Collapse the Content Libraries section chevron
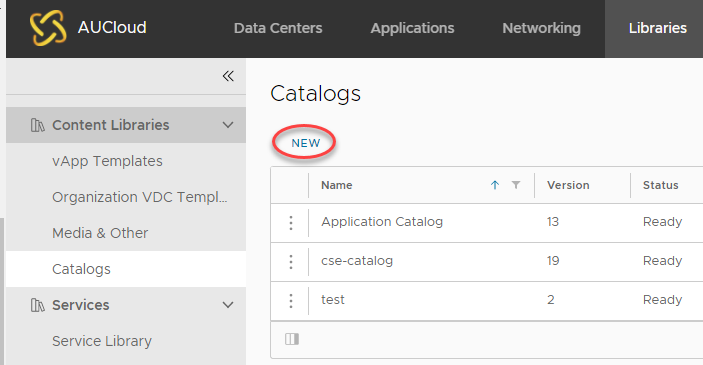Image resolution: width=703 pixels, height=365 pixels. 228,125
